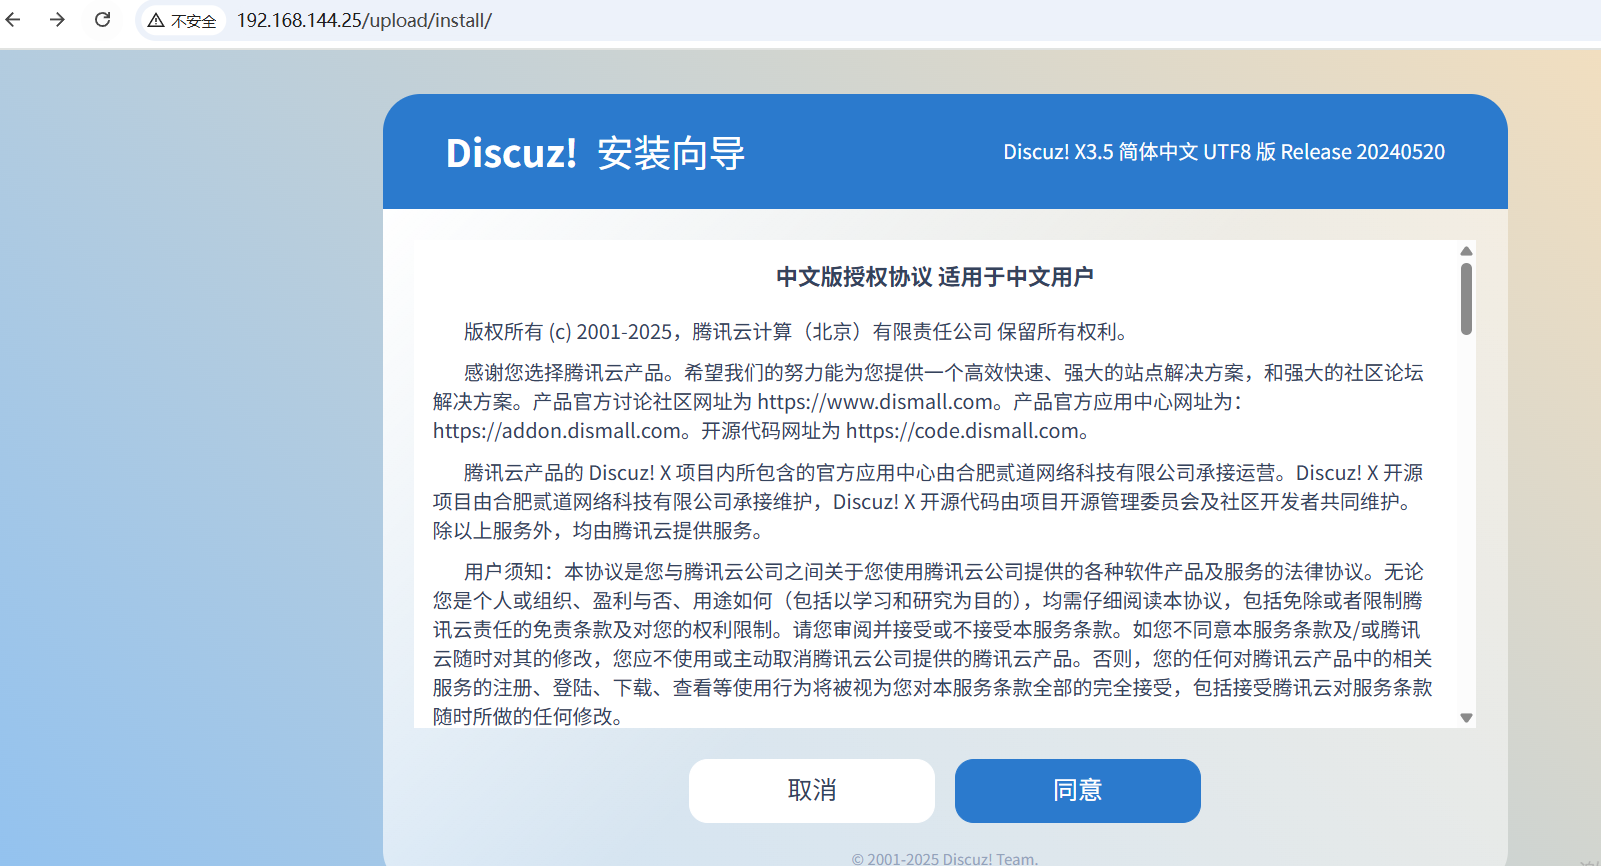The height and width of the screenshot is (866, 1601).
Task: Click the browser forward arrow
Action: coord(57,19)
